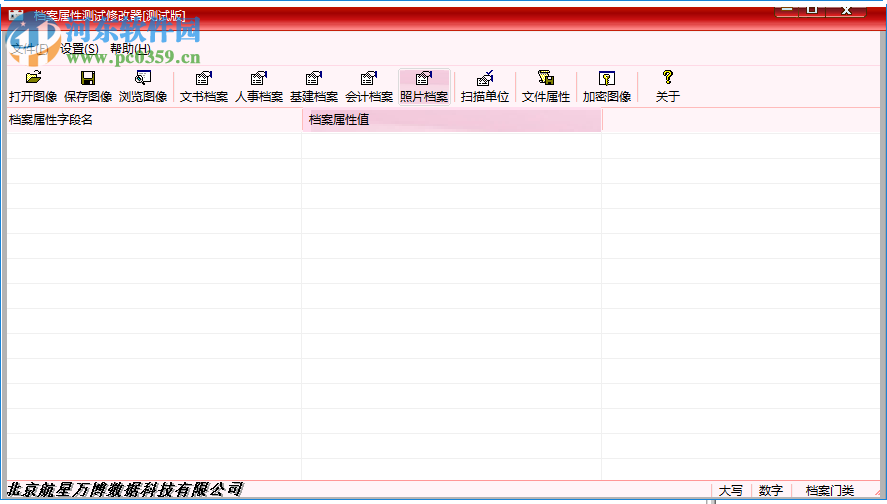Close the 档案属性测试修改器 window
The height and width of the screenshot is (504, 887).
tap(846, 10)
